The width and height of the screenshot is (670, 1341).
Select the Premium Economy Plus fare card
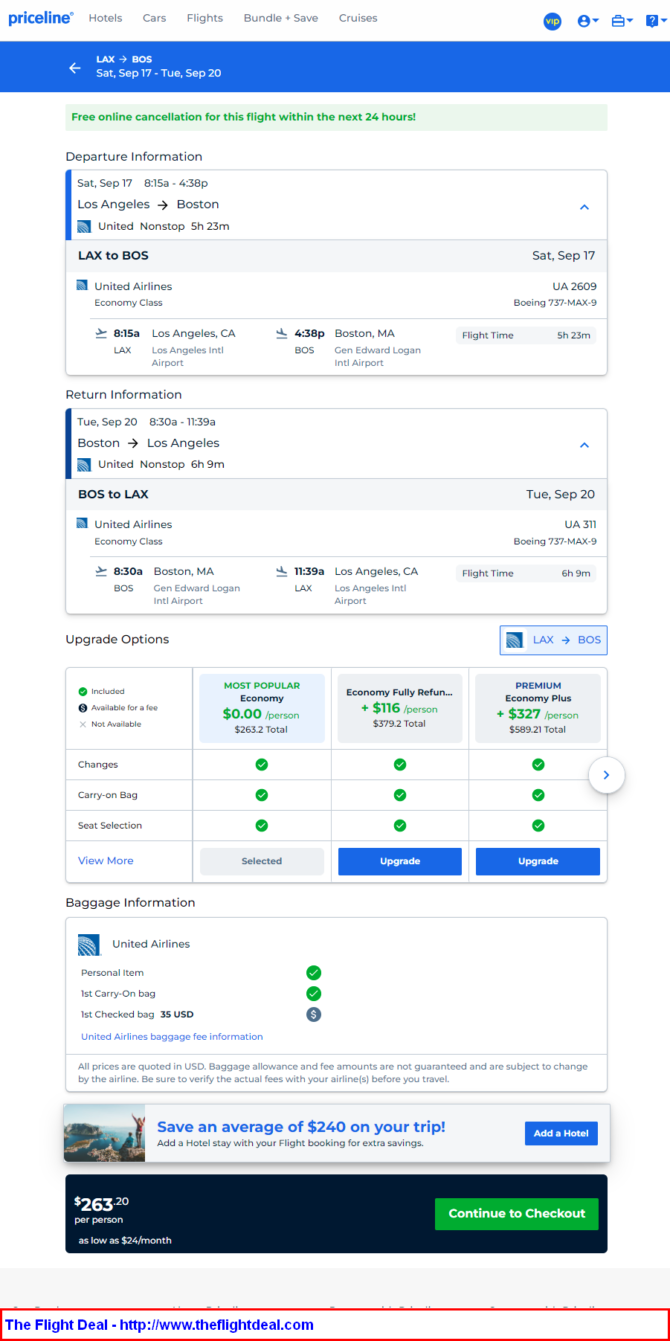coord(538,708)
